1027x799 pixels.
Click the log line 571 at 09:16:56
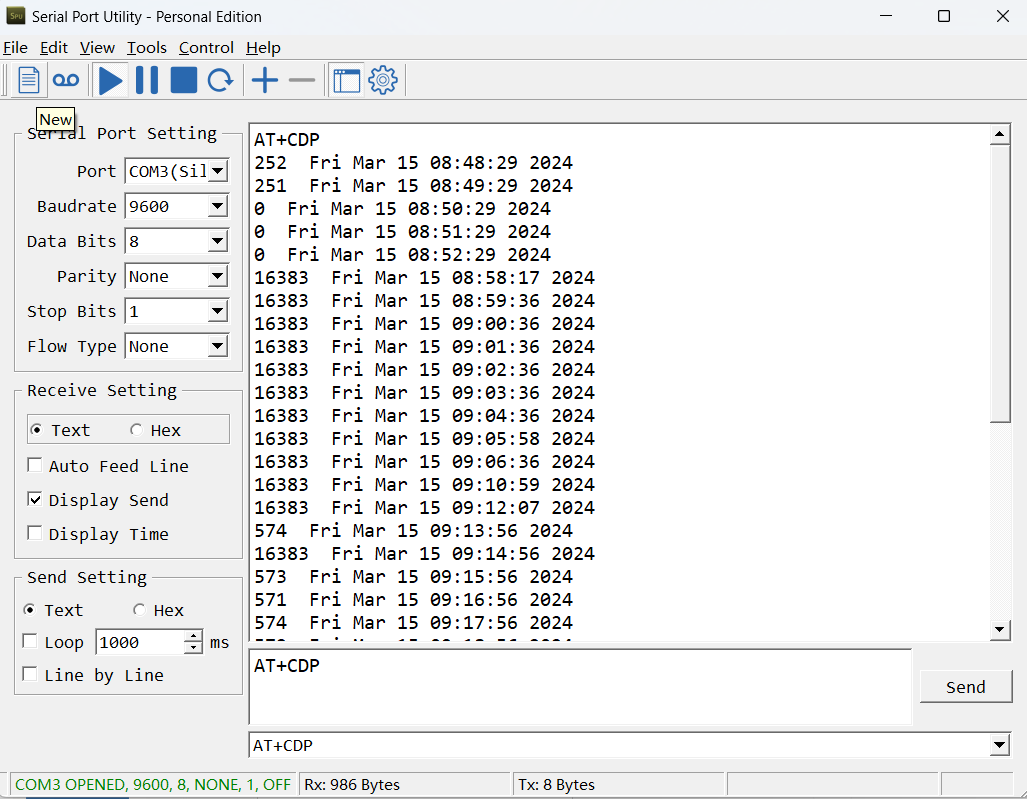(x=413, y=599)
